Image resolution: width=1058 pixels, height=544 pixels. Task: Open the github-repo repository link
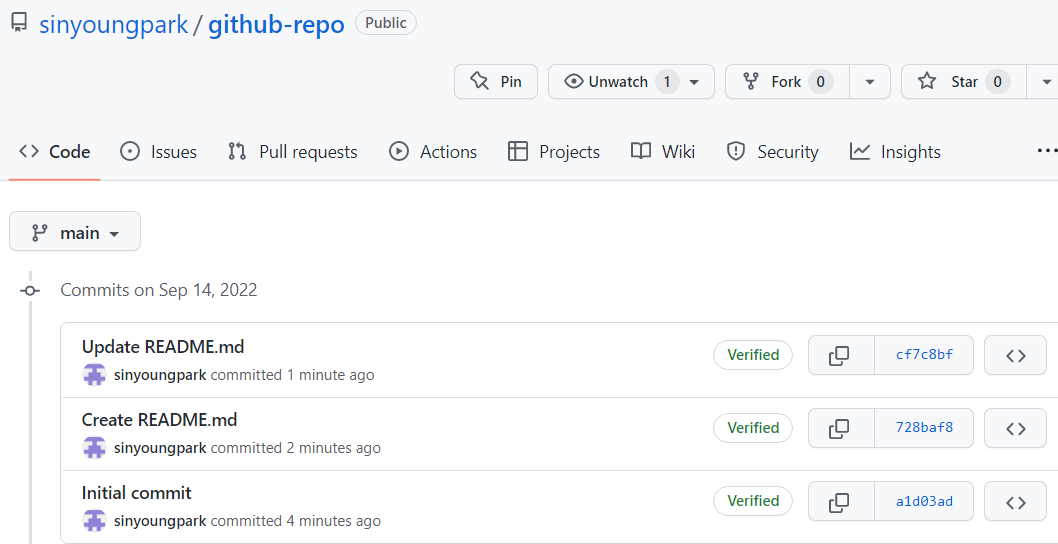click(276, 25)
